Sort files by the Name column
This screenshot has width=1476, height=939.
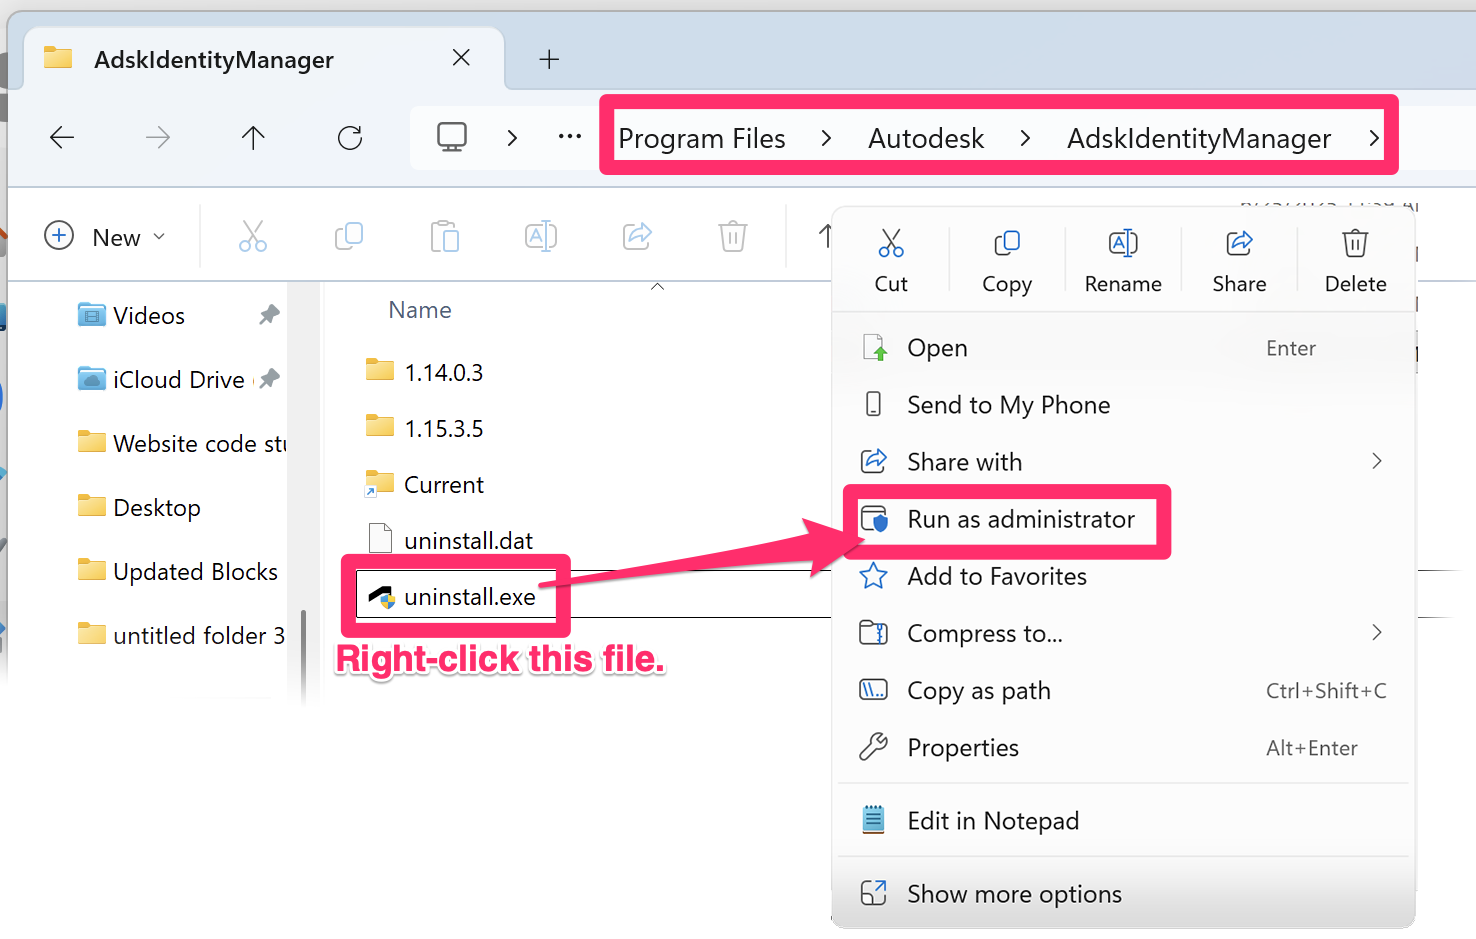coord(419,309)
